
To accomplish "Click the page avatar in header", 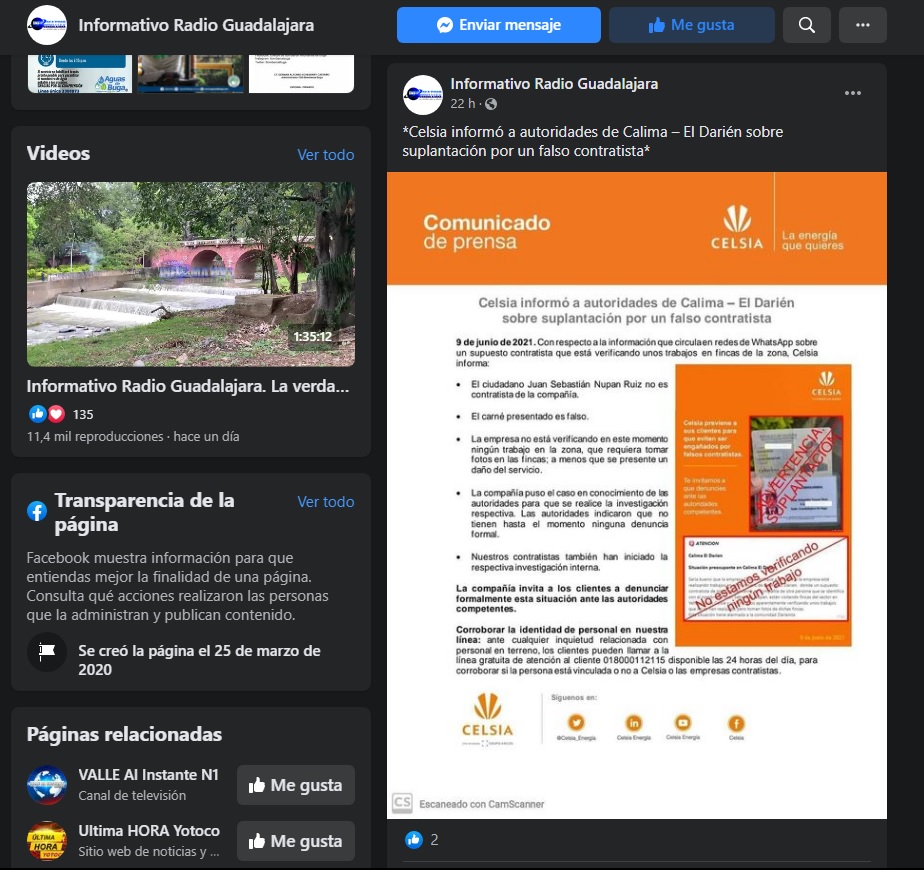I will (x=47, y=25).
